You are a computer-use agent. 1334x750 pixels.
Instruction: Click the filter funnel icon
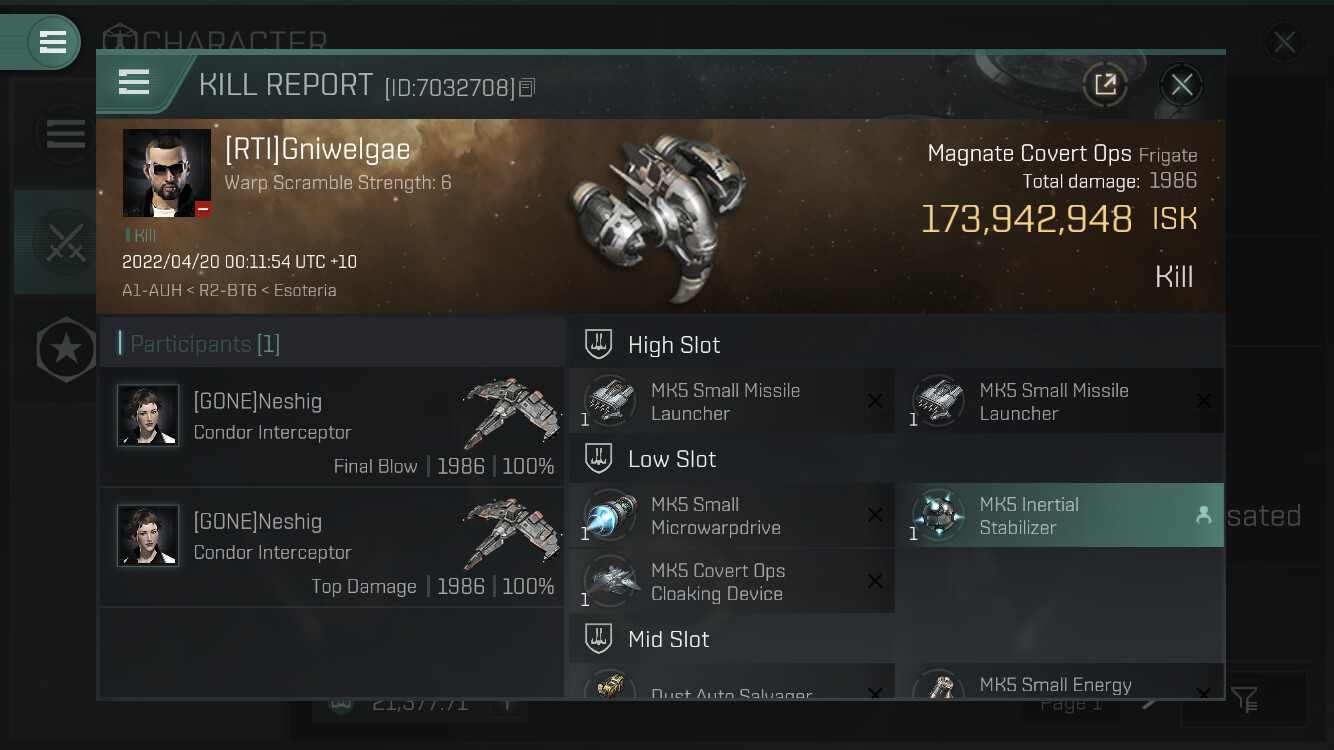pyautogui.click(x=1245, y=699)
